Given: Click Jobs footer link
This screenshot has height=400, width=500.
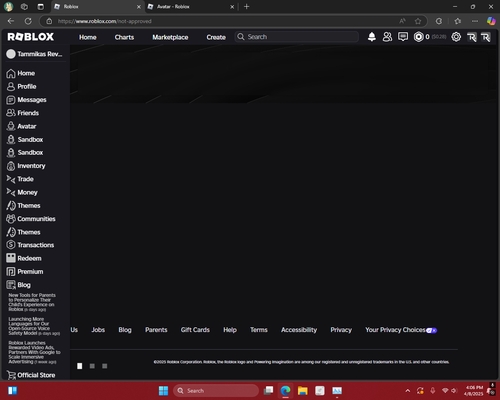Looking at the screenshot, I should click(x=98, y=330).
